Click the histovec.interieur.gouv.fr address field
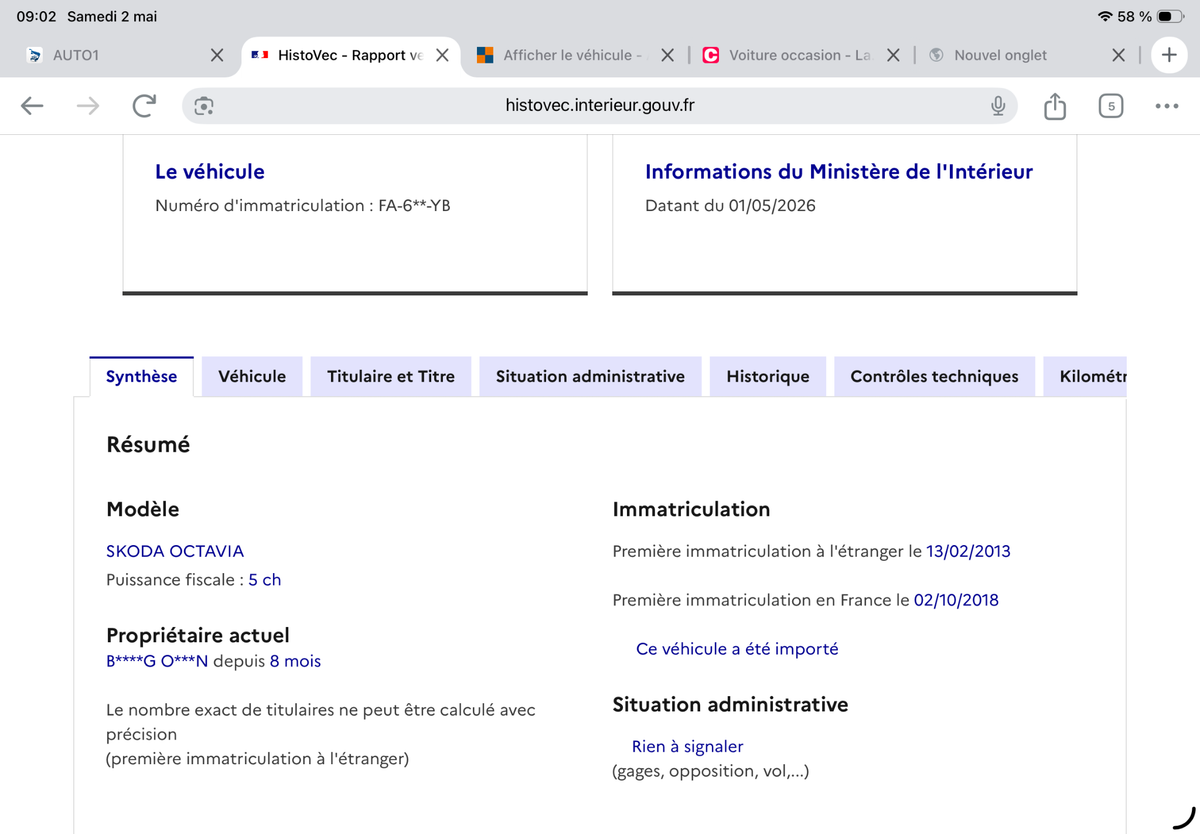Image resolution: width=1200 pixels, height=834 pixels. coord(600,106)
